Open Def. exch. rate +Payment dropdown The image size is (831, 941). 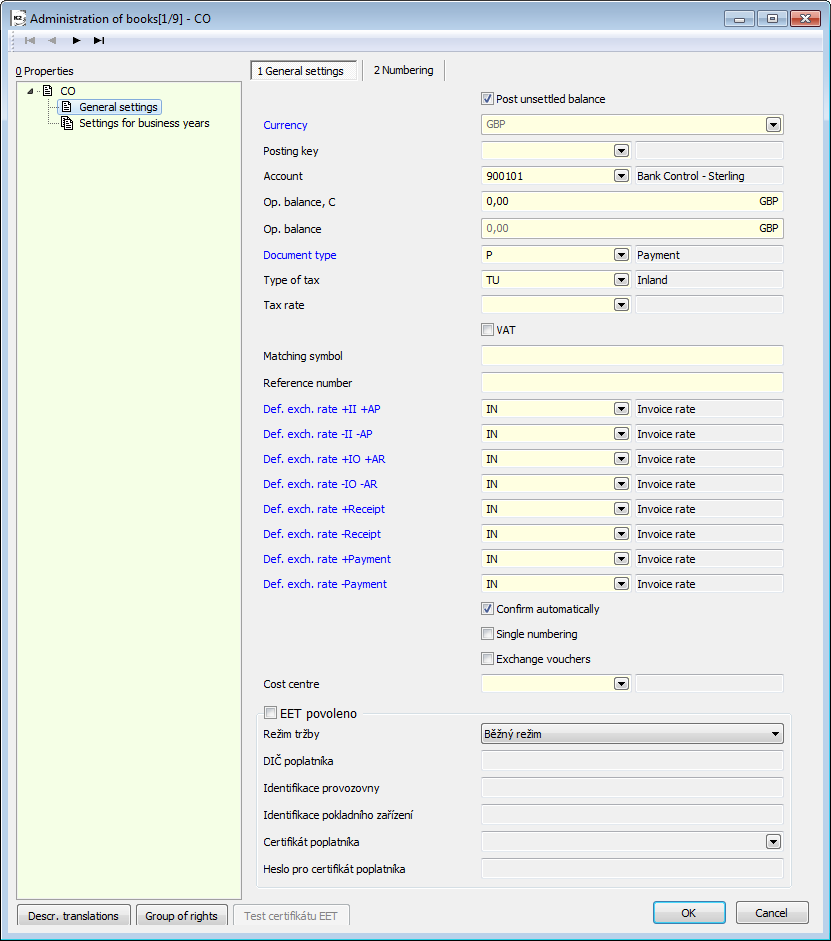tap(622, 559)
